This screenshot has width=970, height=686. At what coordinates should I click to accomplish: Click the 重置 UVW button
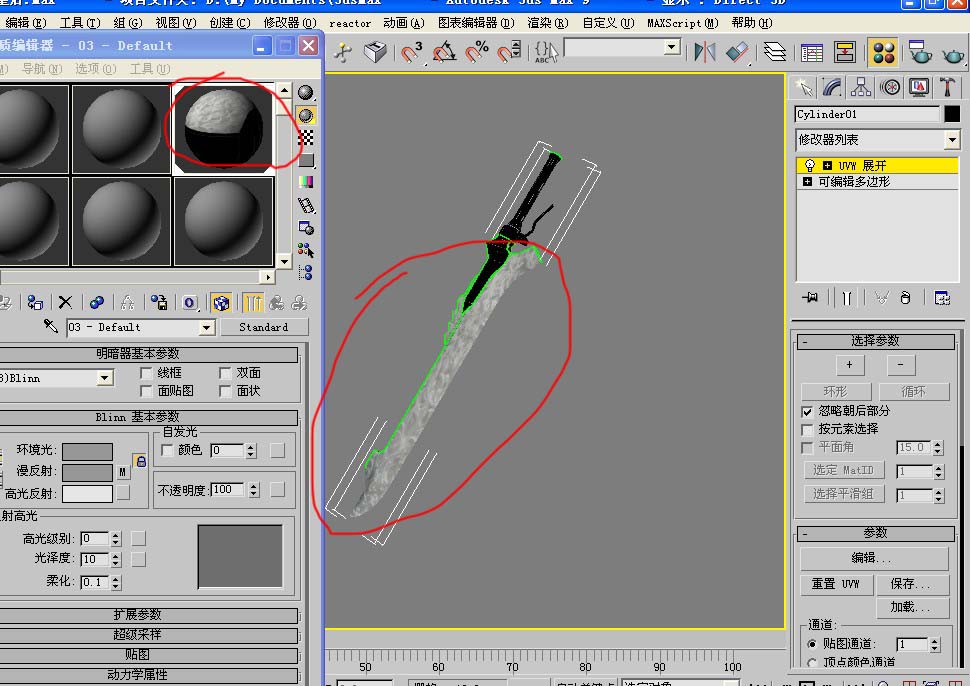point(836,584)
